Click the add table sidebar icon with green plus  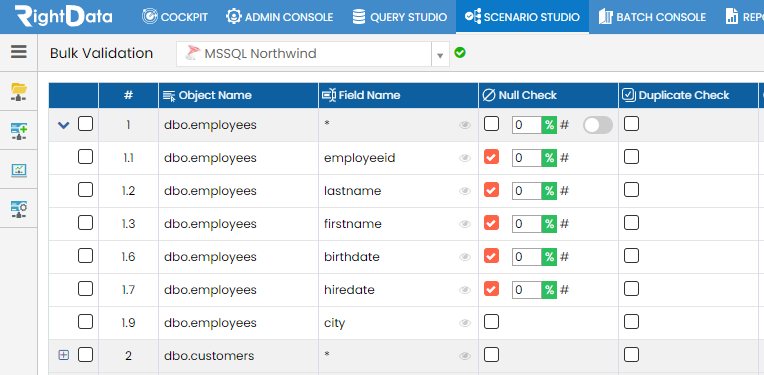coord(19,131)
